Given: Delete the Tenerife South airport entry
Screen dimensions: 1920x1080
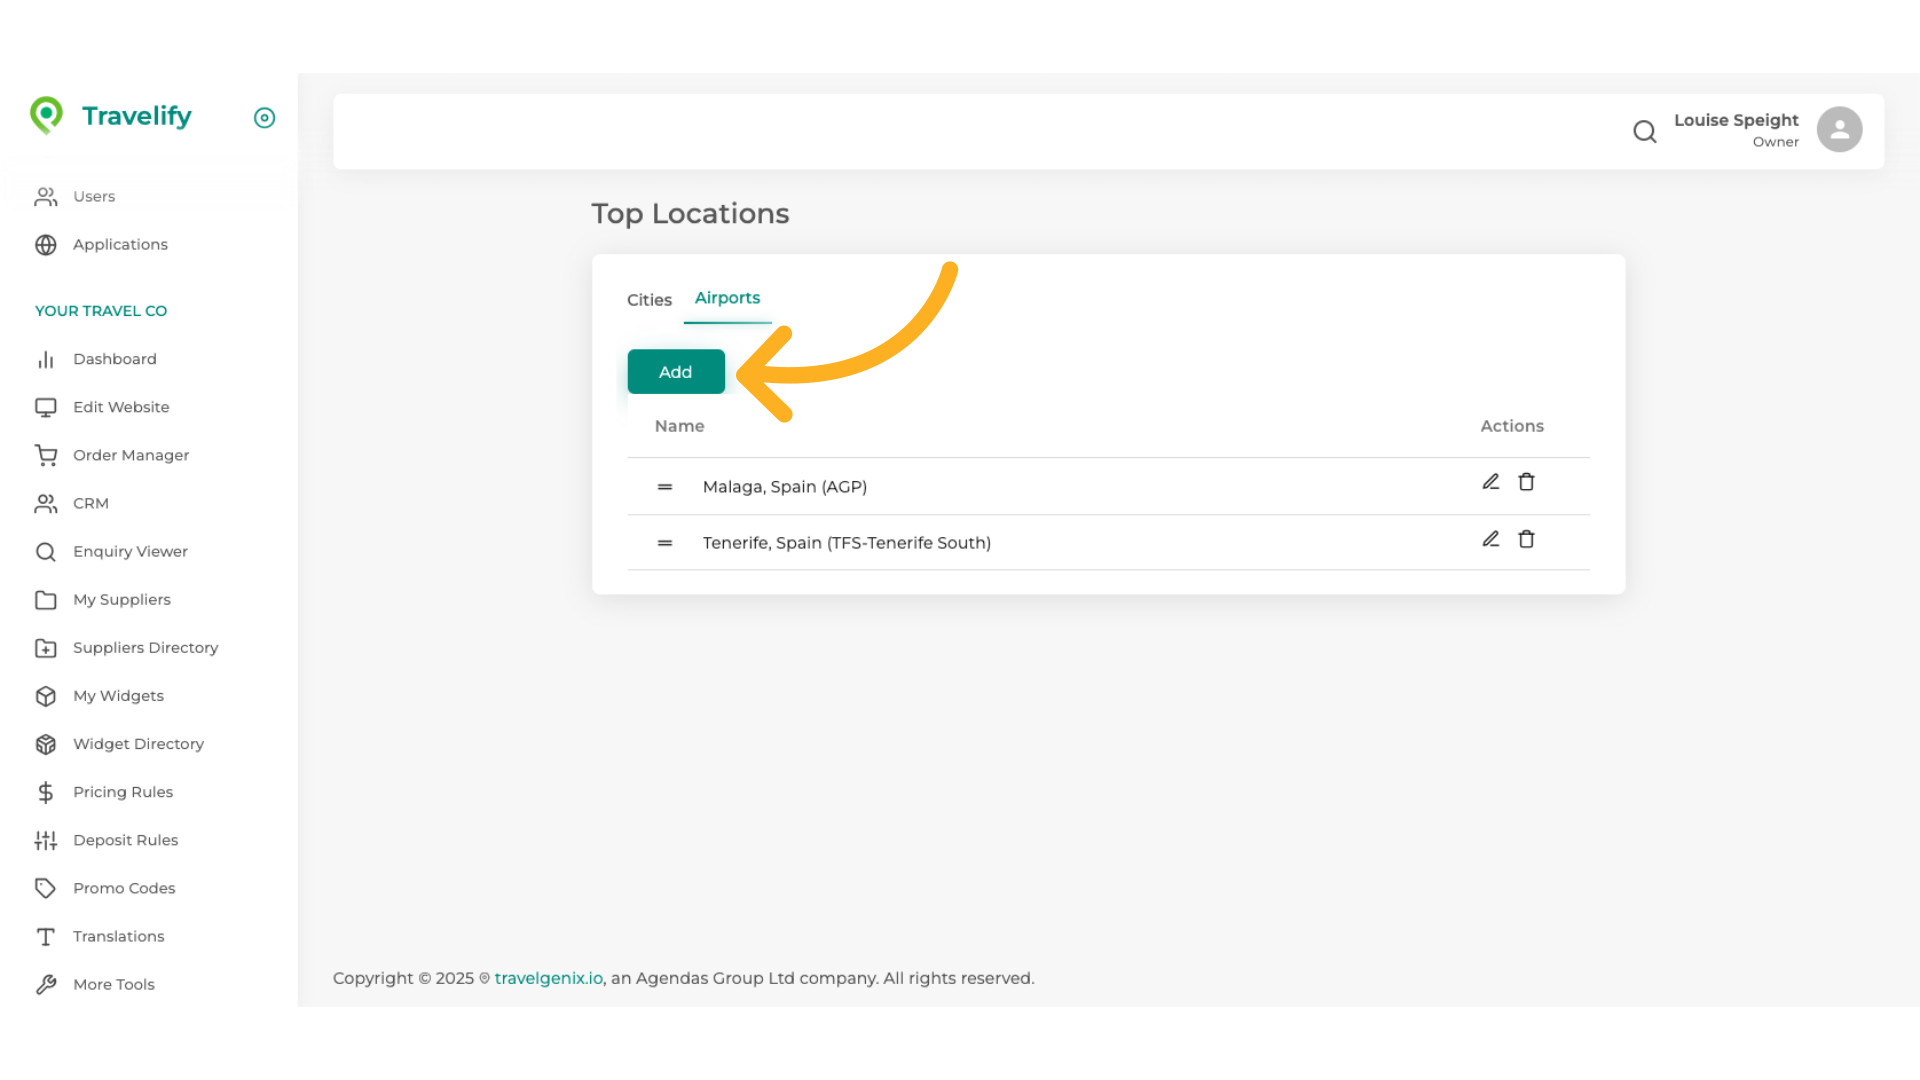Looking at the screenshot, I should point(1526,539).
